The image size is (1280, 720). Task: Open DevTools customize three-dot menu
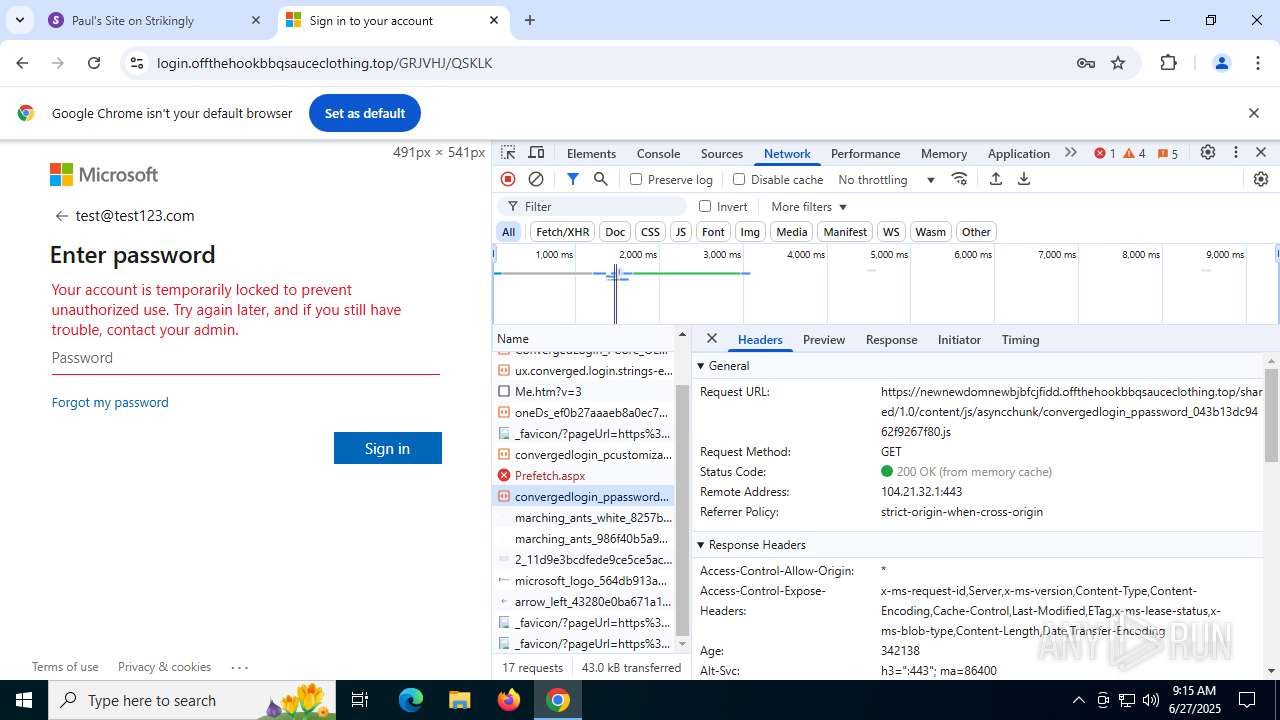pyautogui.click(x=1236, y=153)
